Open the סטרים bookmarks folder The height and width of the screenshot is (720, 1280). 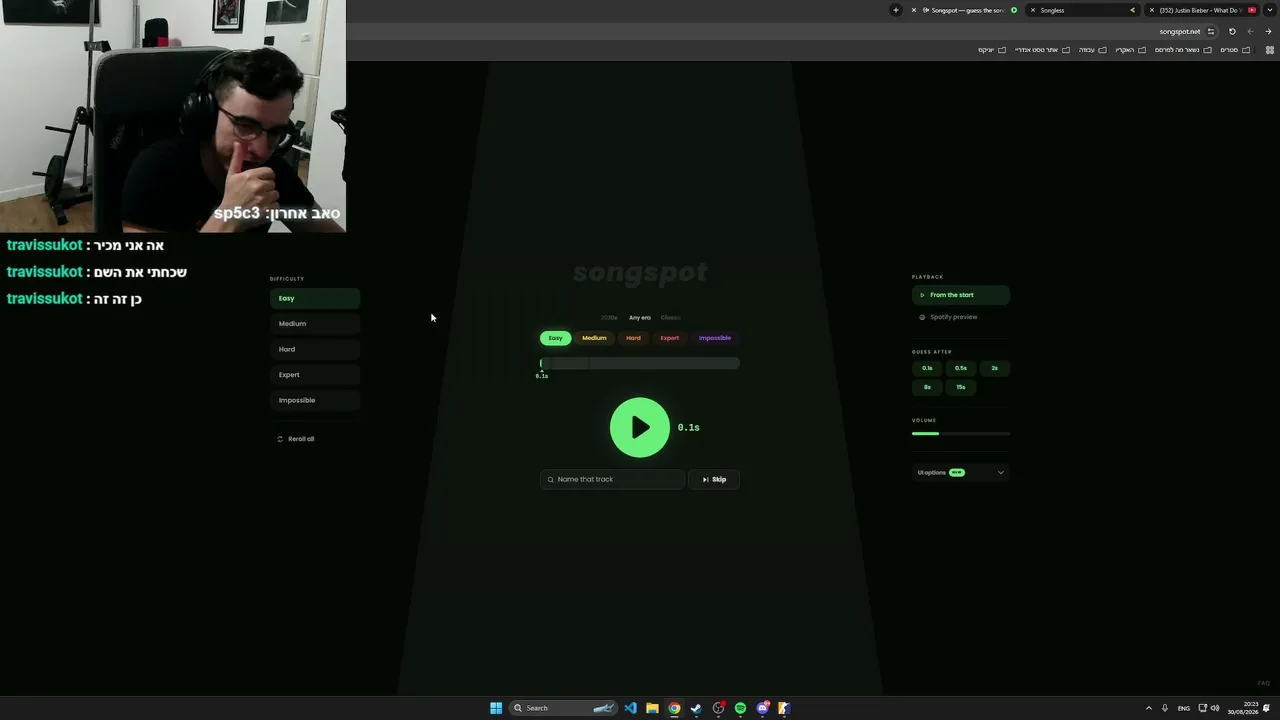click(x=1235, y=50)
